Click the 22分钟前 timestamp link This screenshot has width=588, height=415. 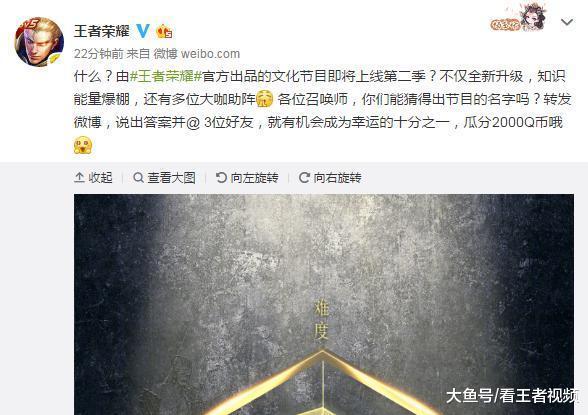(98, 54)
